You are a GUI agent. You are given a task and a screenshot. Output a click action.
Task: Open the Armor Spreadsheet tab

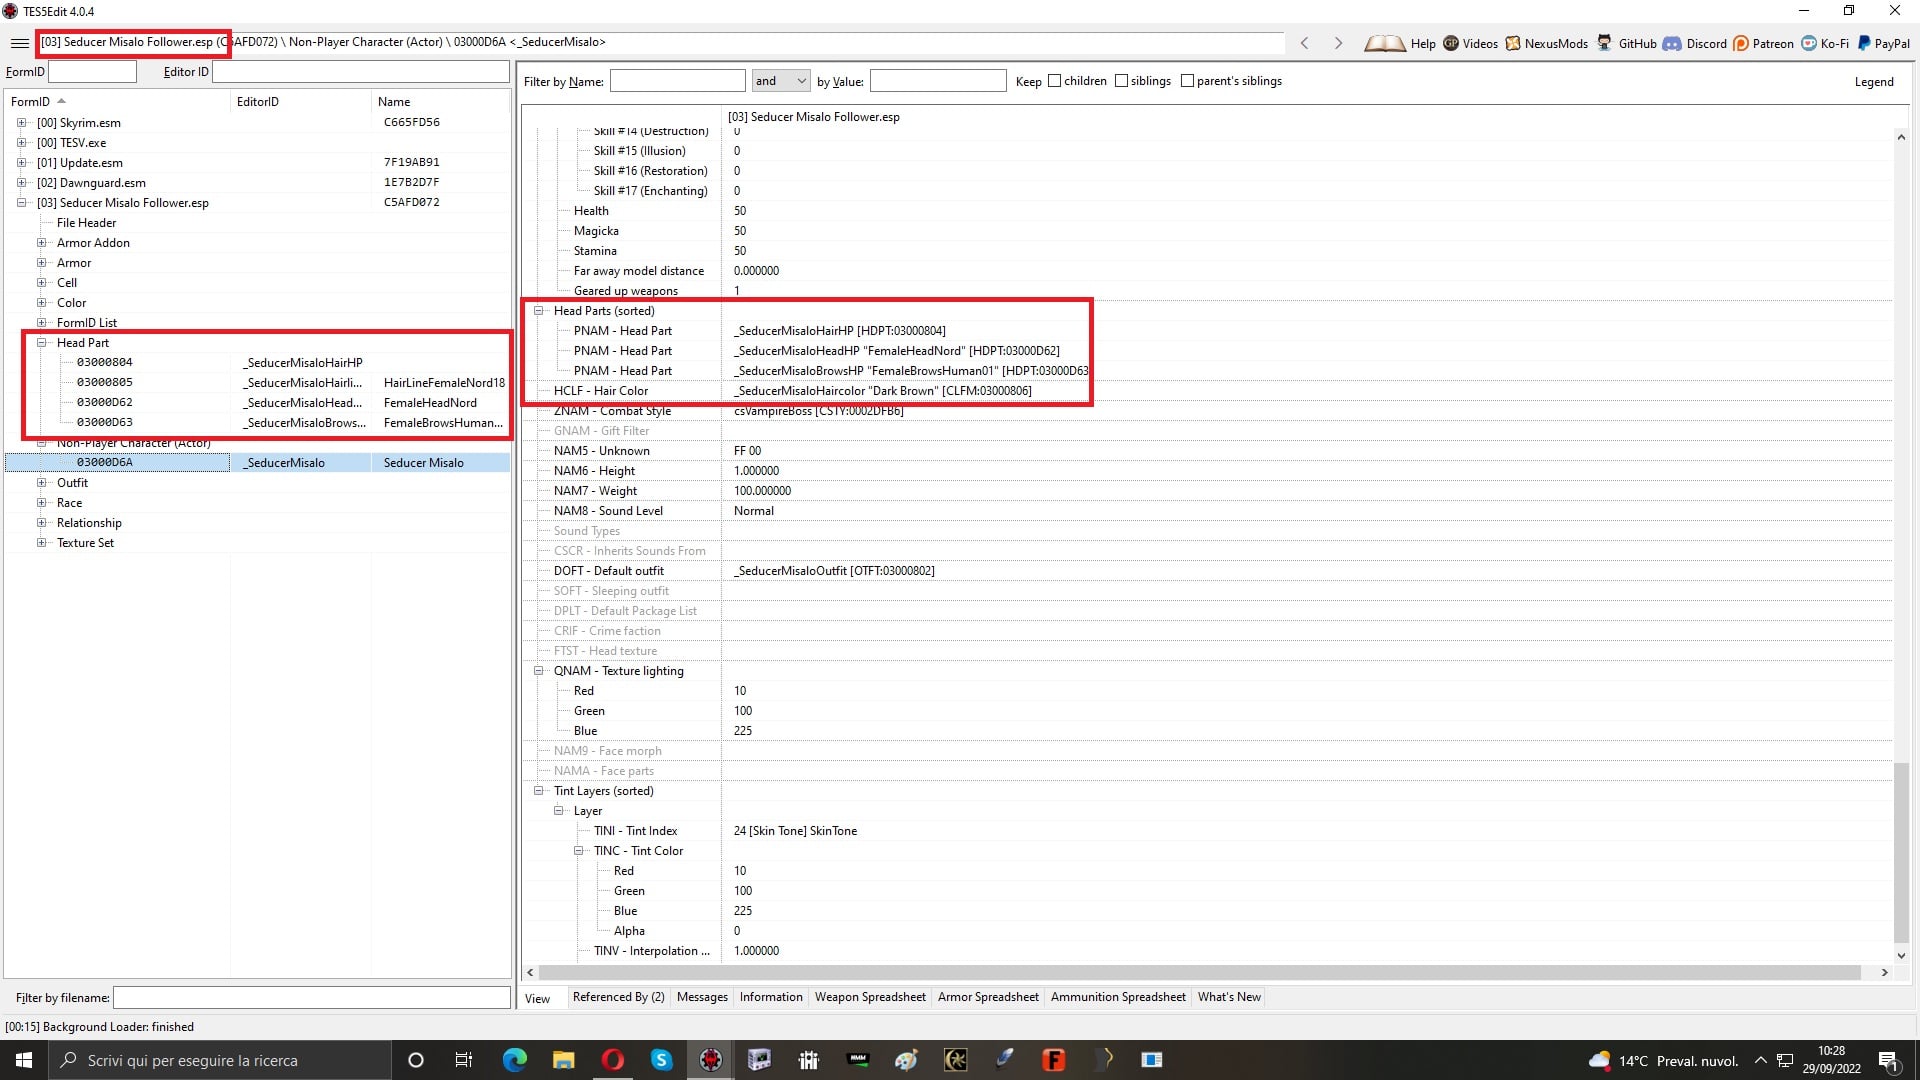[x=988, y=997]
